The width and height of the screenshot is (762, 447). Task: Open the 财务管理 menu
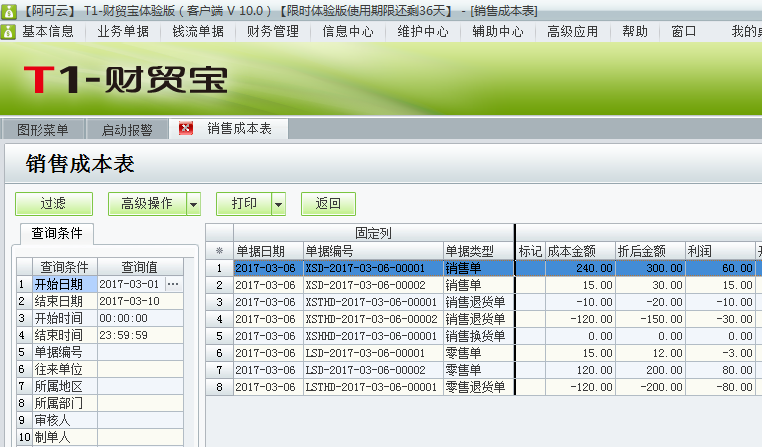pyautogui.click(x=273, y=32)
